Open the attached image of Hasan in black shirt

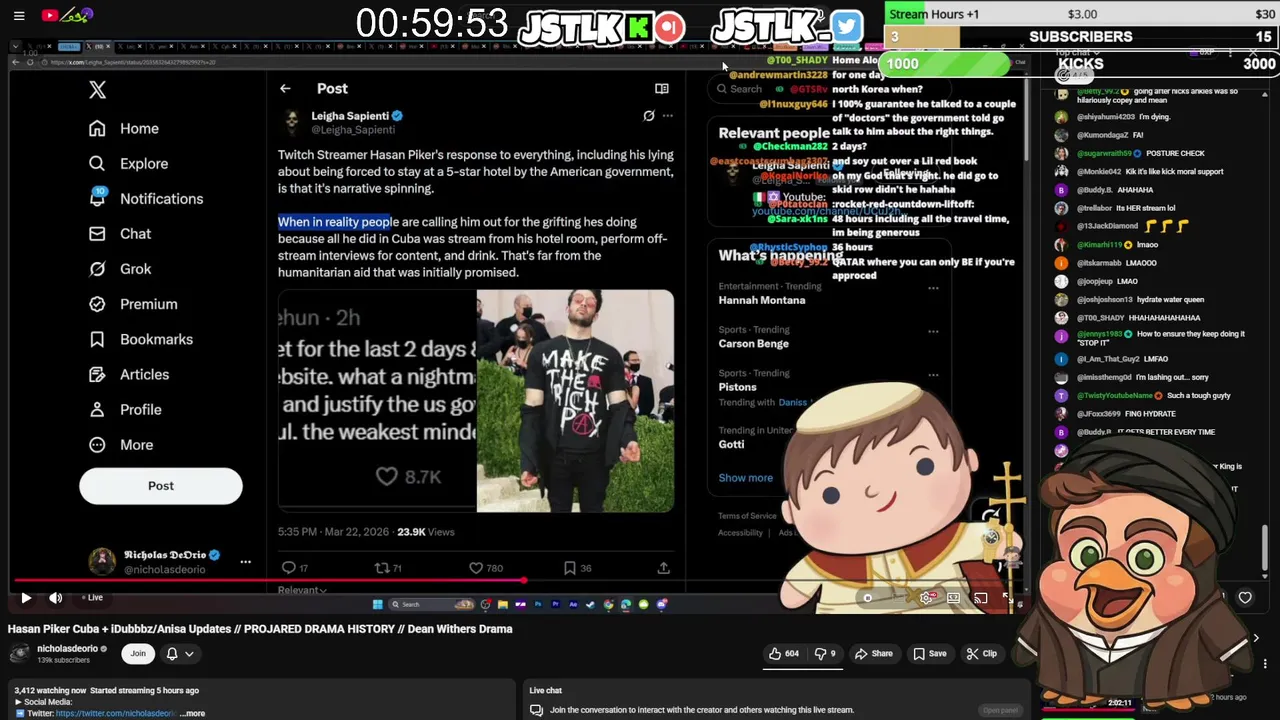(575, 401)
